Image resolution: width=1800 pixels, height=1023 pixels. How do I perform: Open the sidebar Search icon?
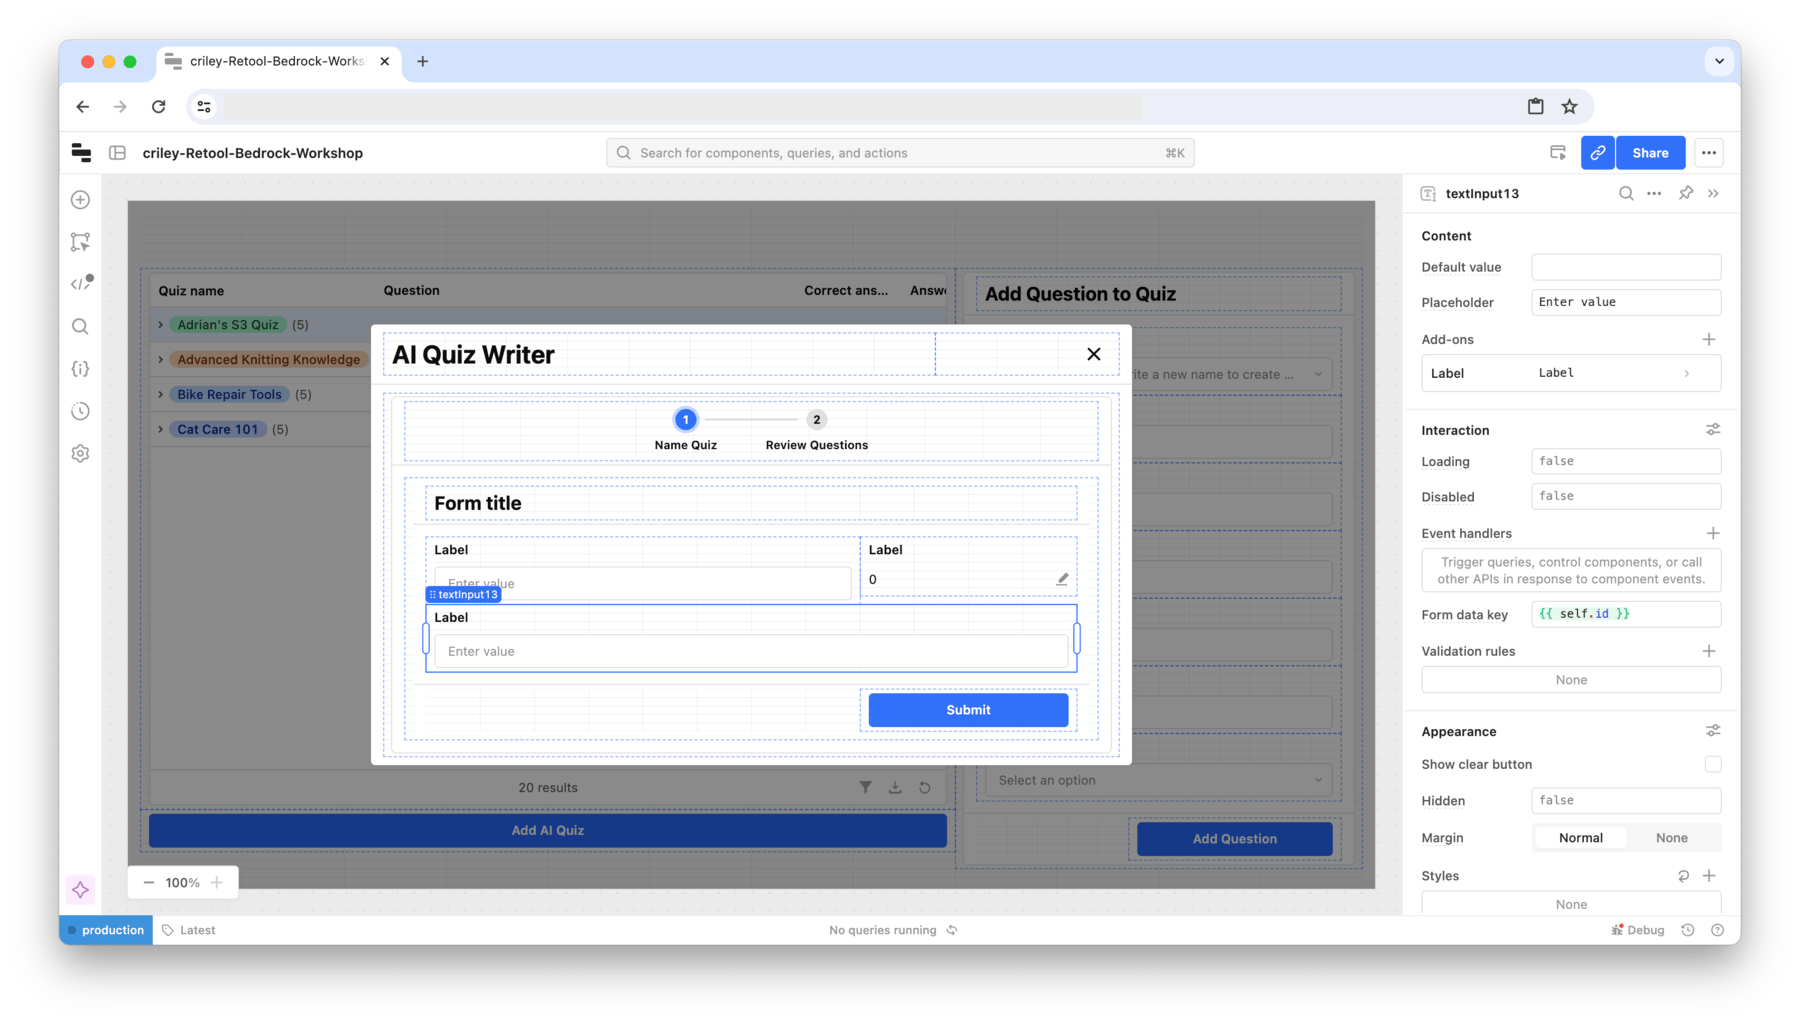(x=81, y=327)
